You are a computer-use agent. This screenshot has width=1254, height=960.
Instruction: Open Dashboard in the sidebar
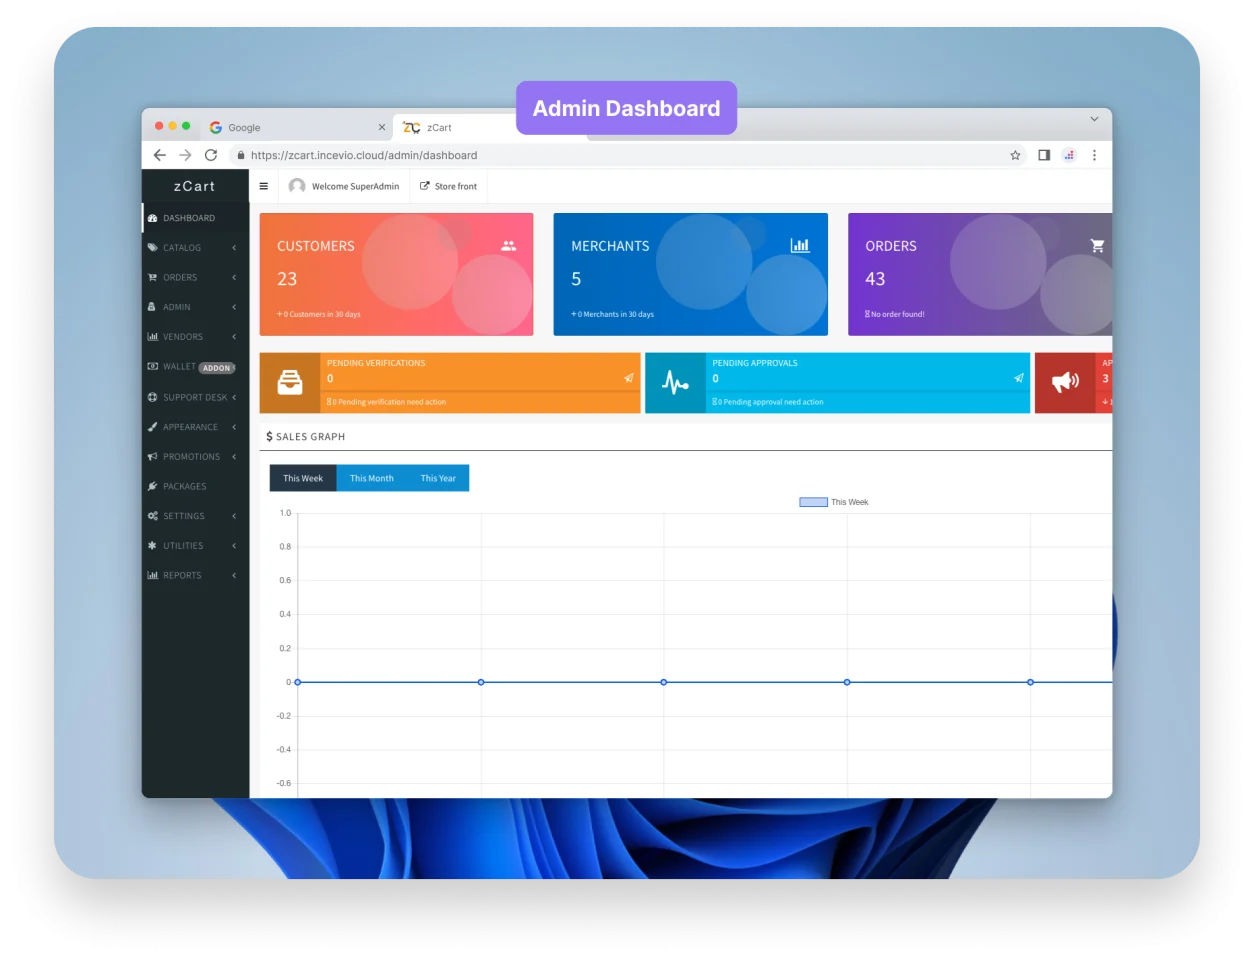click(x=195, y=218)
